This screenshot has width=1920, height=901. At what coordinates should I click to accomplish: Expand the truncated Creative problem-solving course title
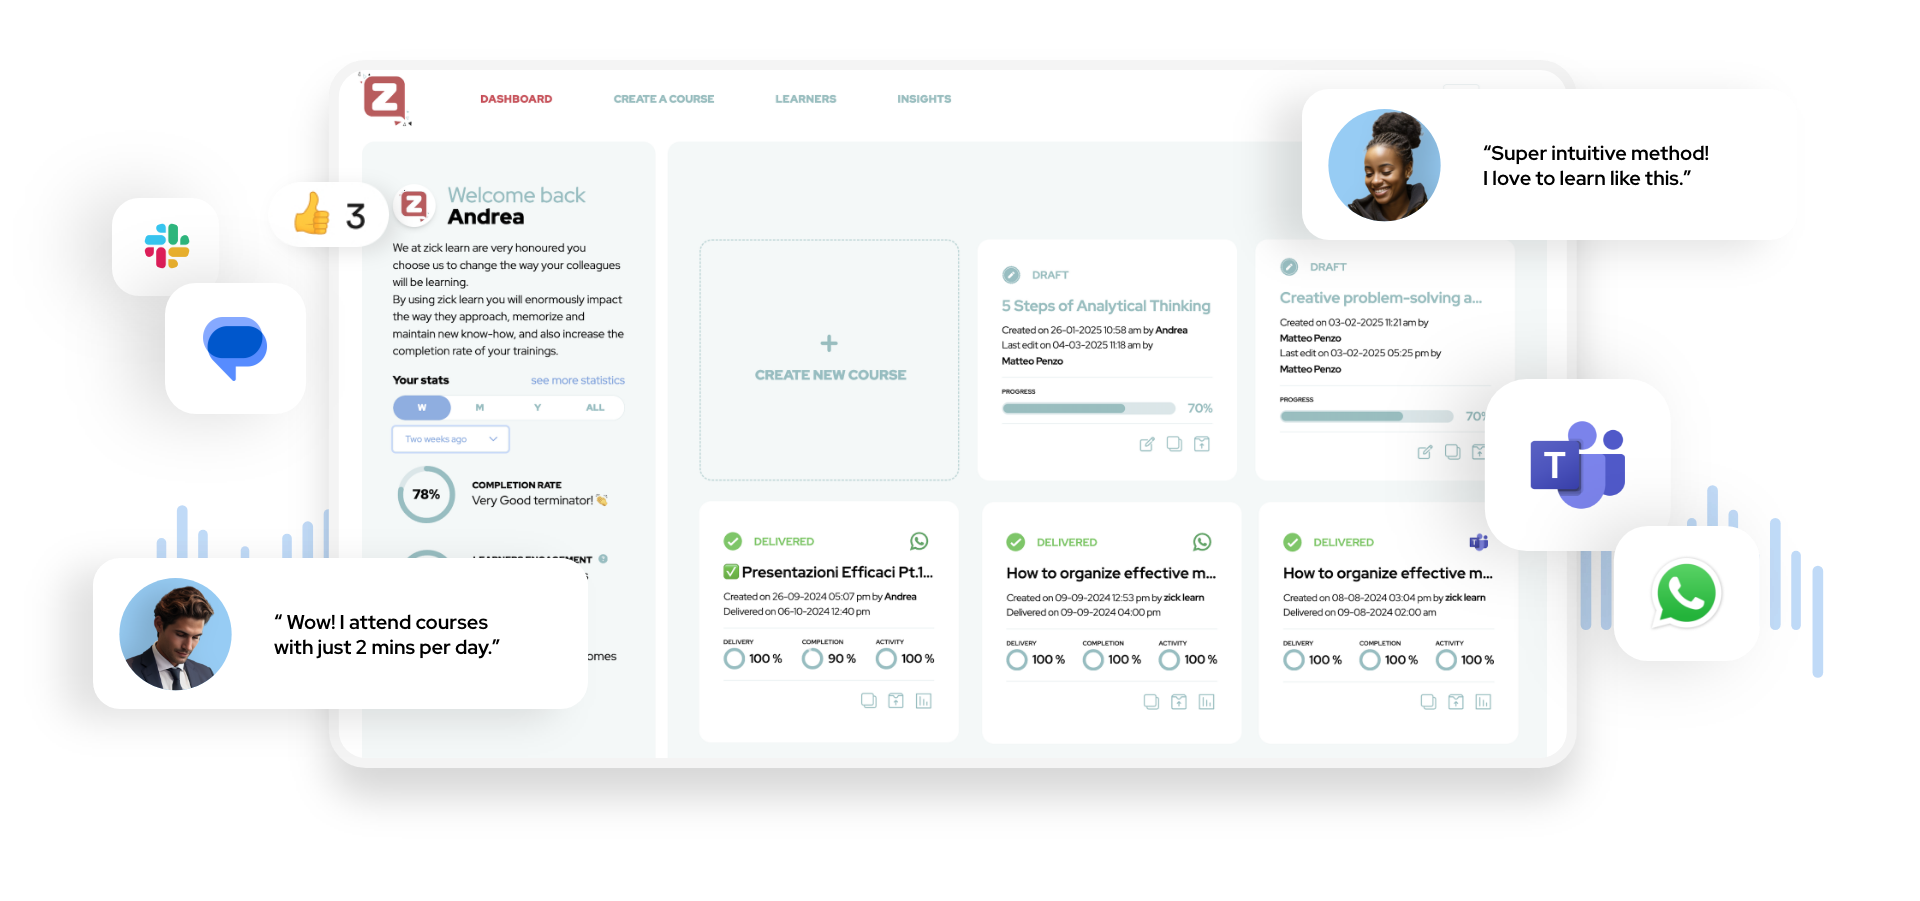(1381, 297)
